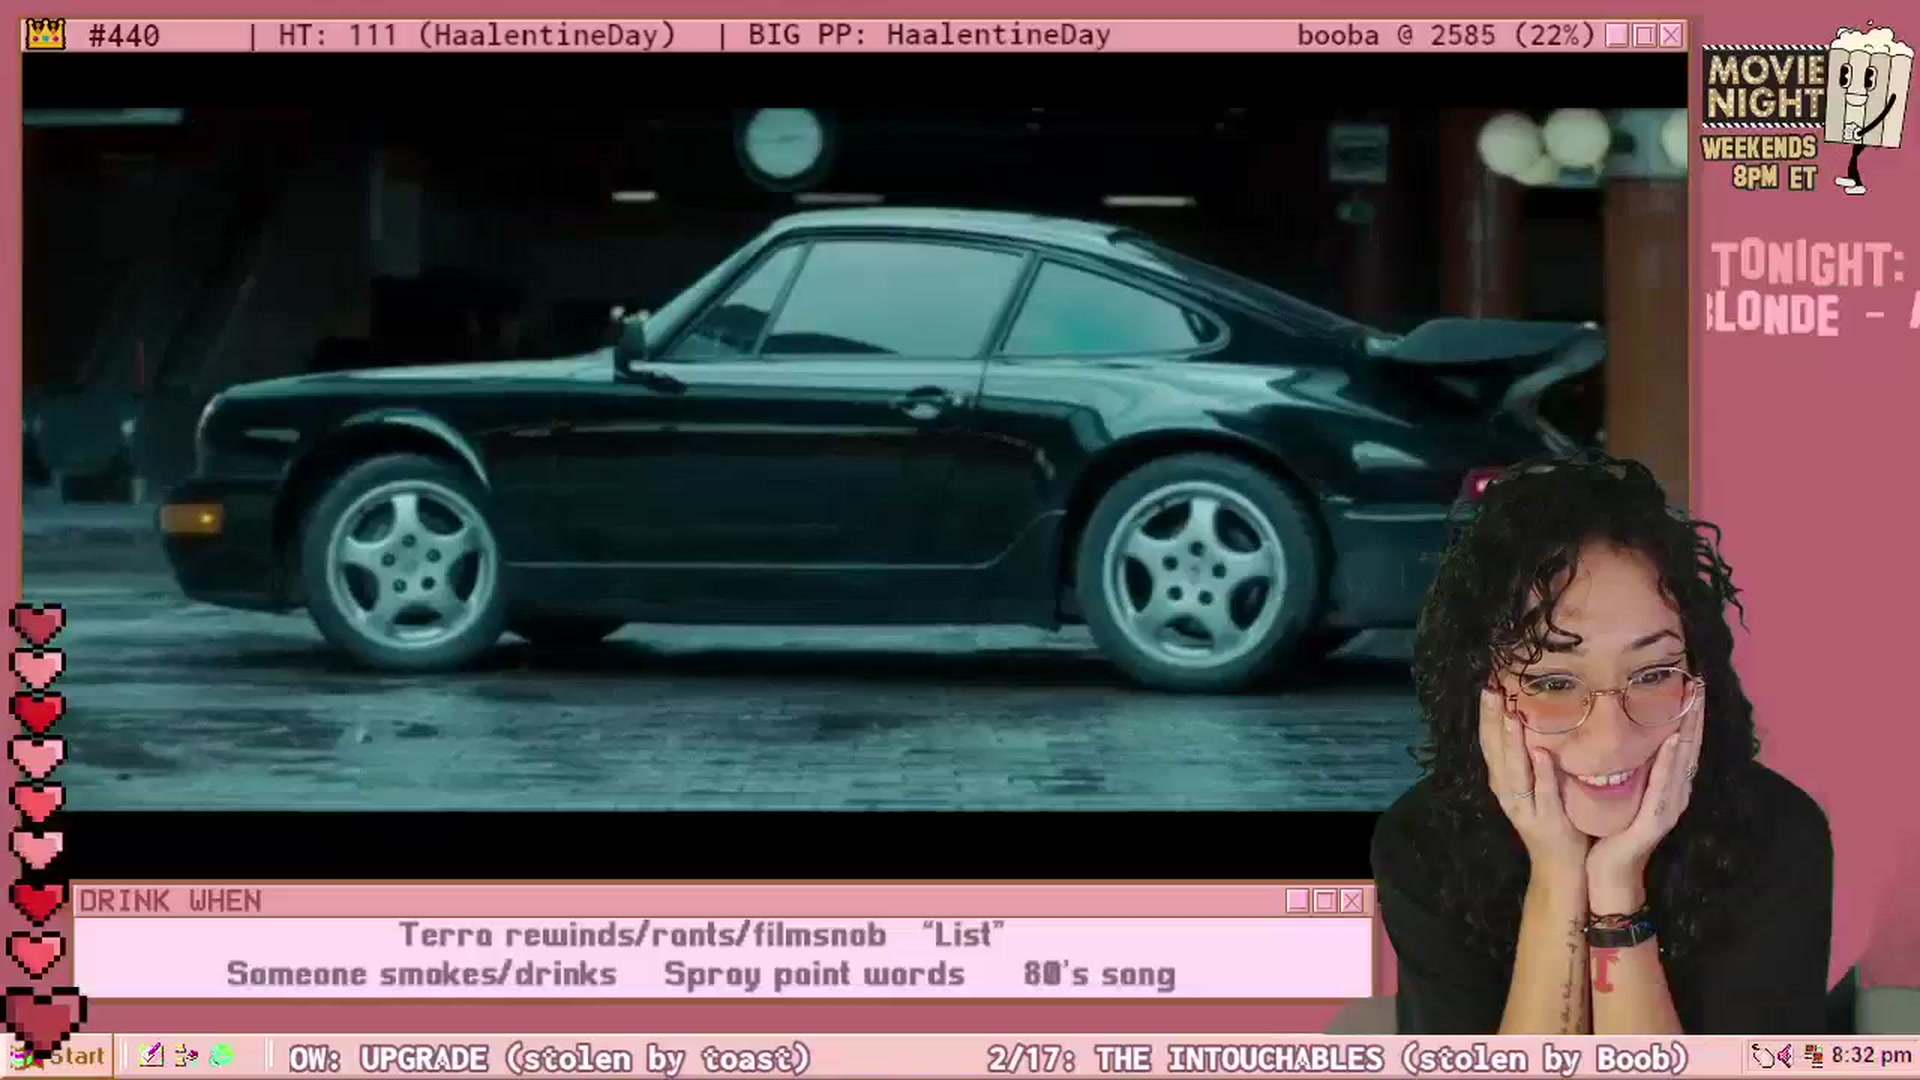Click the Someone smokes/drinks rule
Viewport: 1920px width, 1080px height.
pos(421,975)
